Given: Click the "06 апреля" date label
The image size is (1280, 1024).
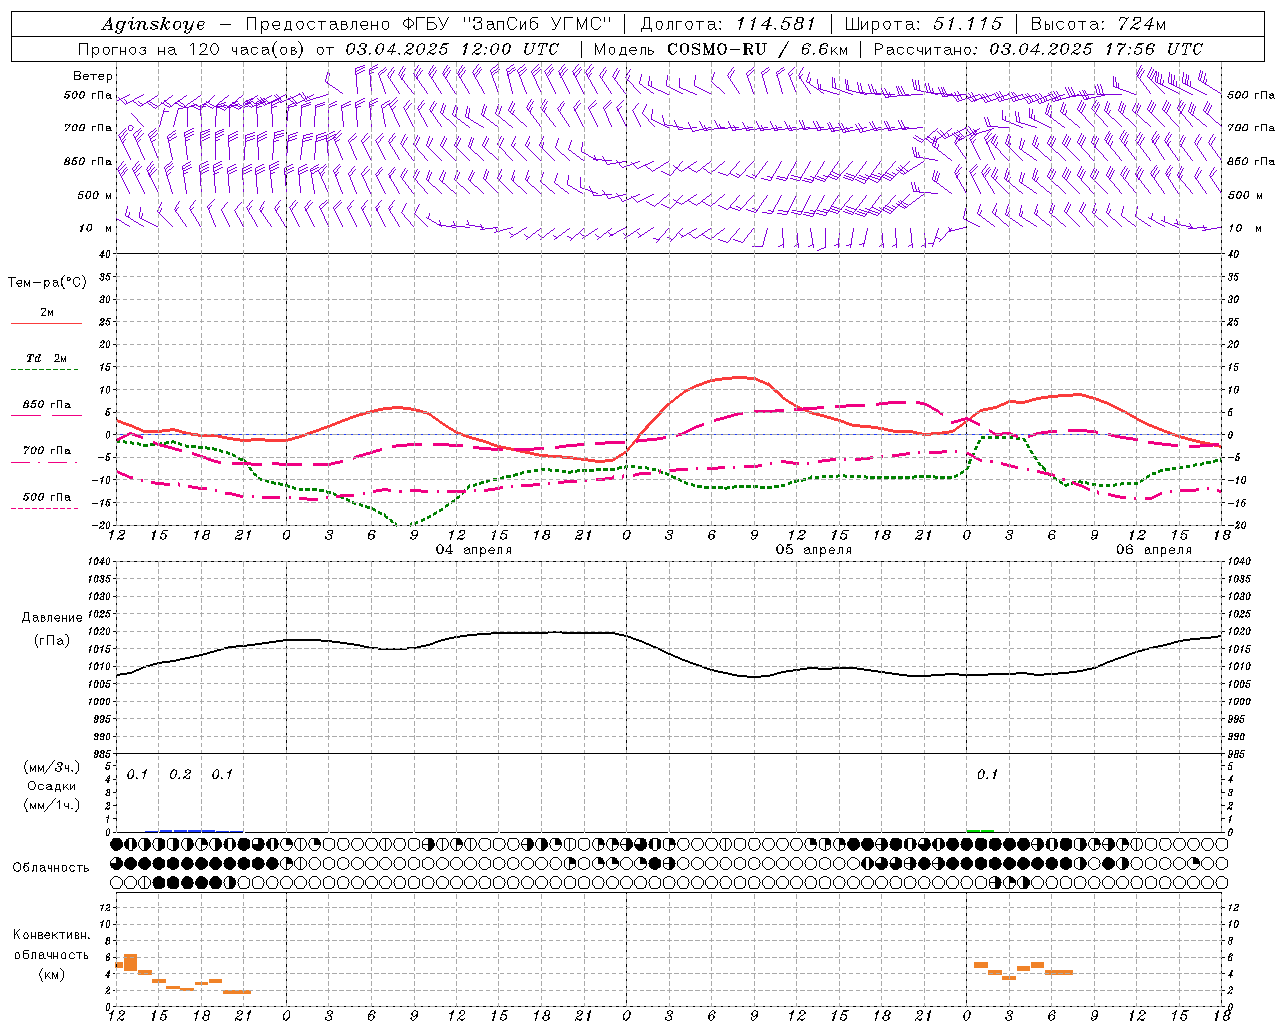Looking at the screenshot, I should coord(1154,550).
